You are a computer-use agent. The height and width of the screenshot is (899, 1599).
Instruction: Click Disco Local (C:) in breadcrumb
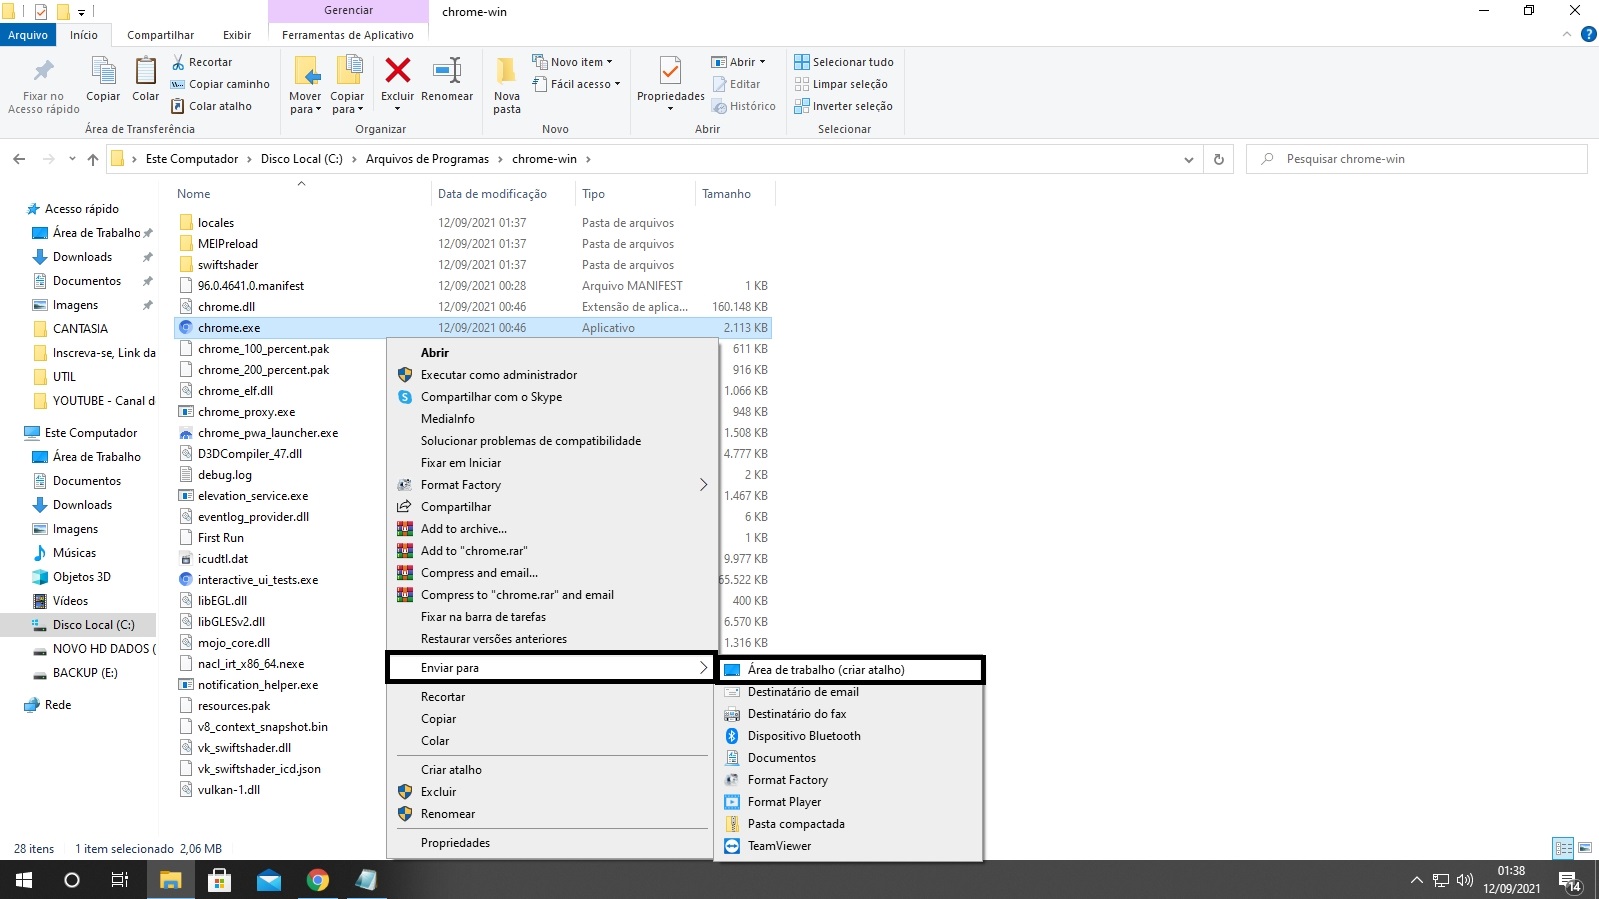301,159
